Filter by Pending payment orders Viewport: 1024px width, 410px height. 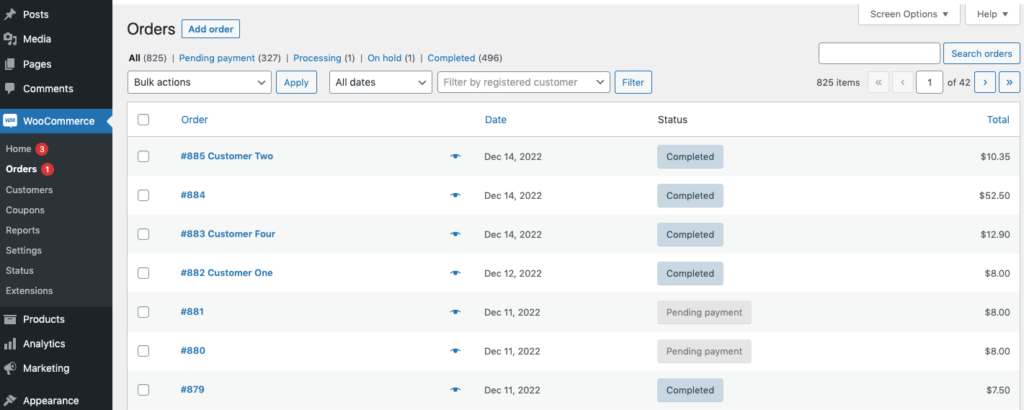tap(217, 58)
